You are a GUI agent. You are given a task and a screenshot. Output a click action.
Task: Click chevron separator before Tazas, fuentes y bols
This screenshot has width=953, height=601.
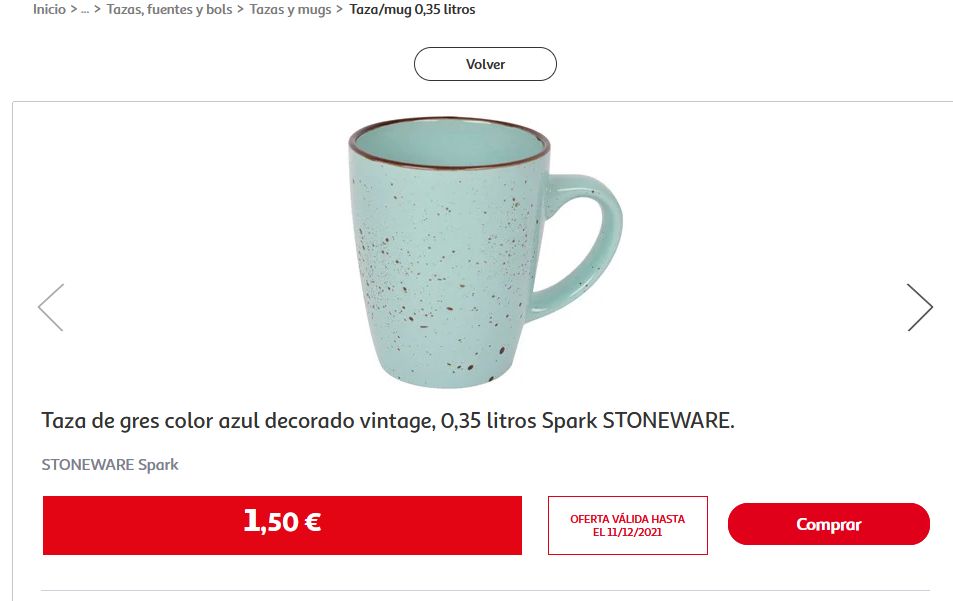98,10
